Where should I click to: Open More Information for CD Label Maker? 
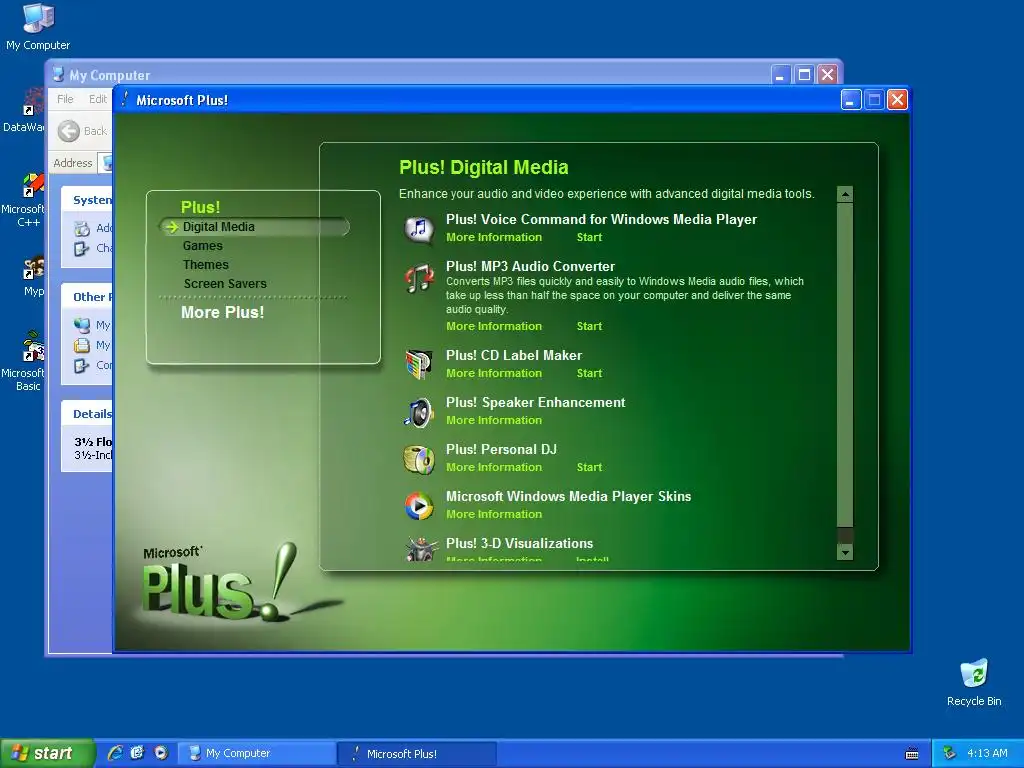(x=494, y=373)
